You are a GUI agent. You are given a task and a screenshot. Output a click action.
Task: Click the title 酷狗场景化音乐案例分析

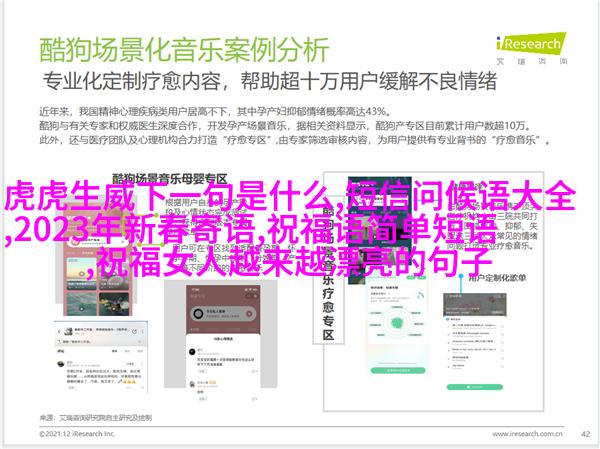coord(184,49)
